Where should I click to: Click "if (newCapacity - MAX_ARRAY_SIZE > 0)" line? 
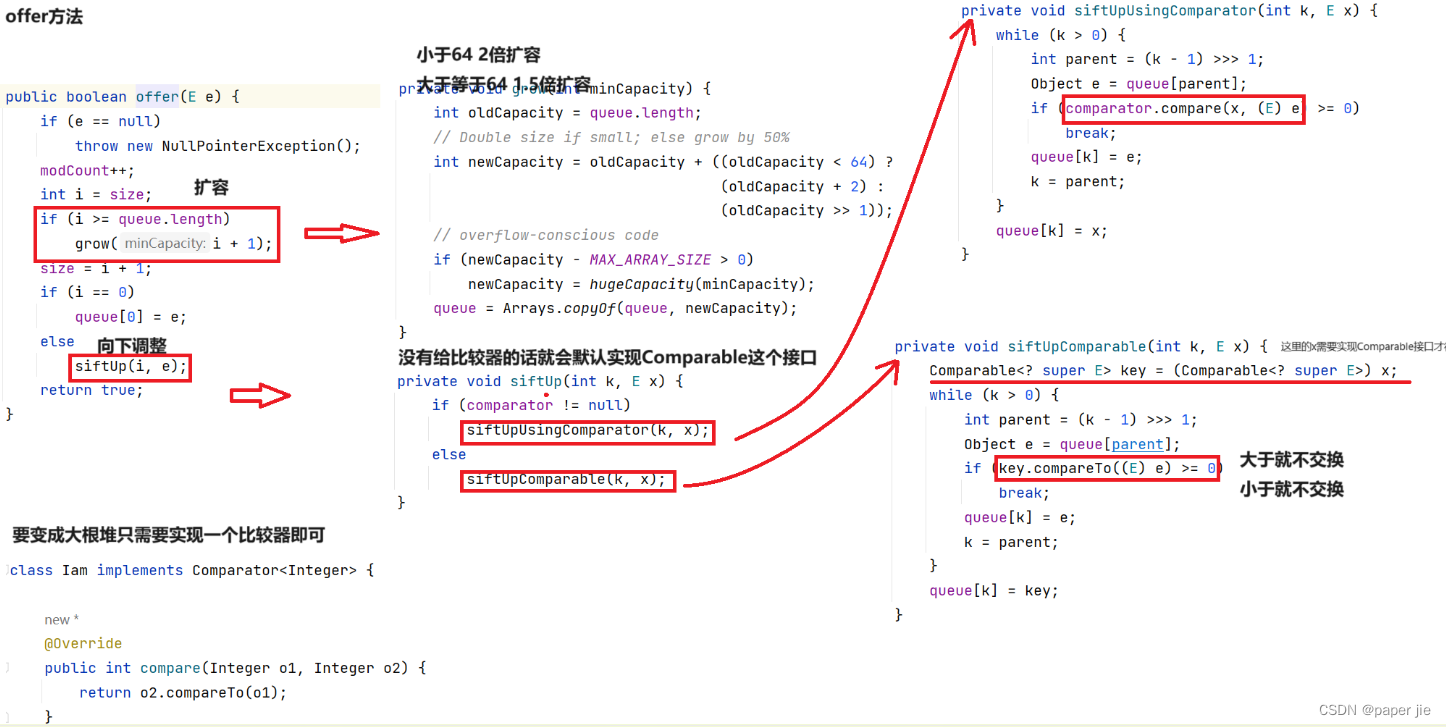pos(594,260)
